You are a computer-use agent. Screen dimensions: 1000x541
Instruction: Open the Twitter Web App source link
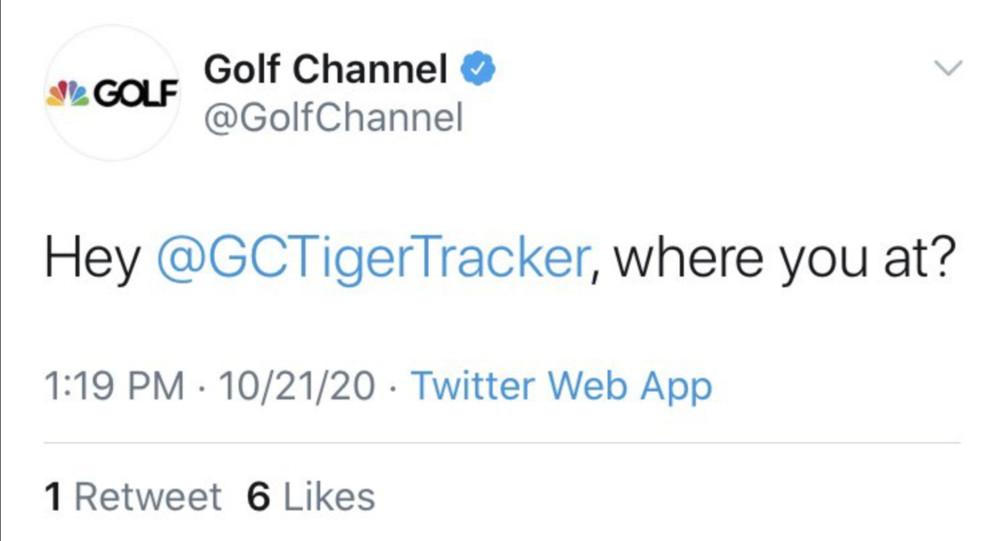561,387
